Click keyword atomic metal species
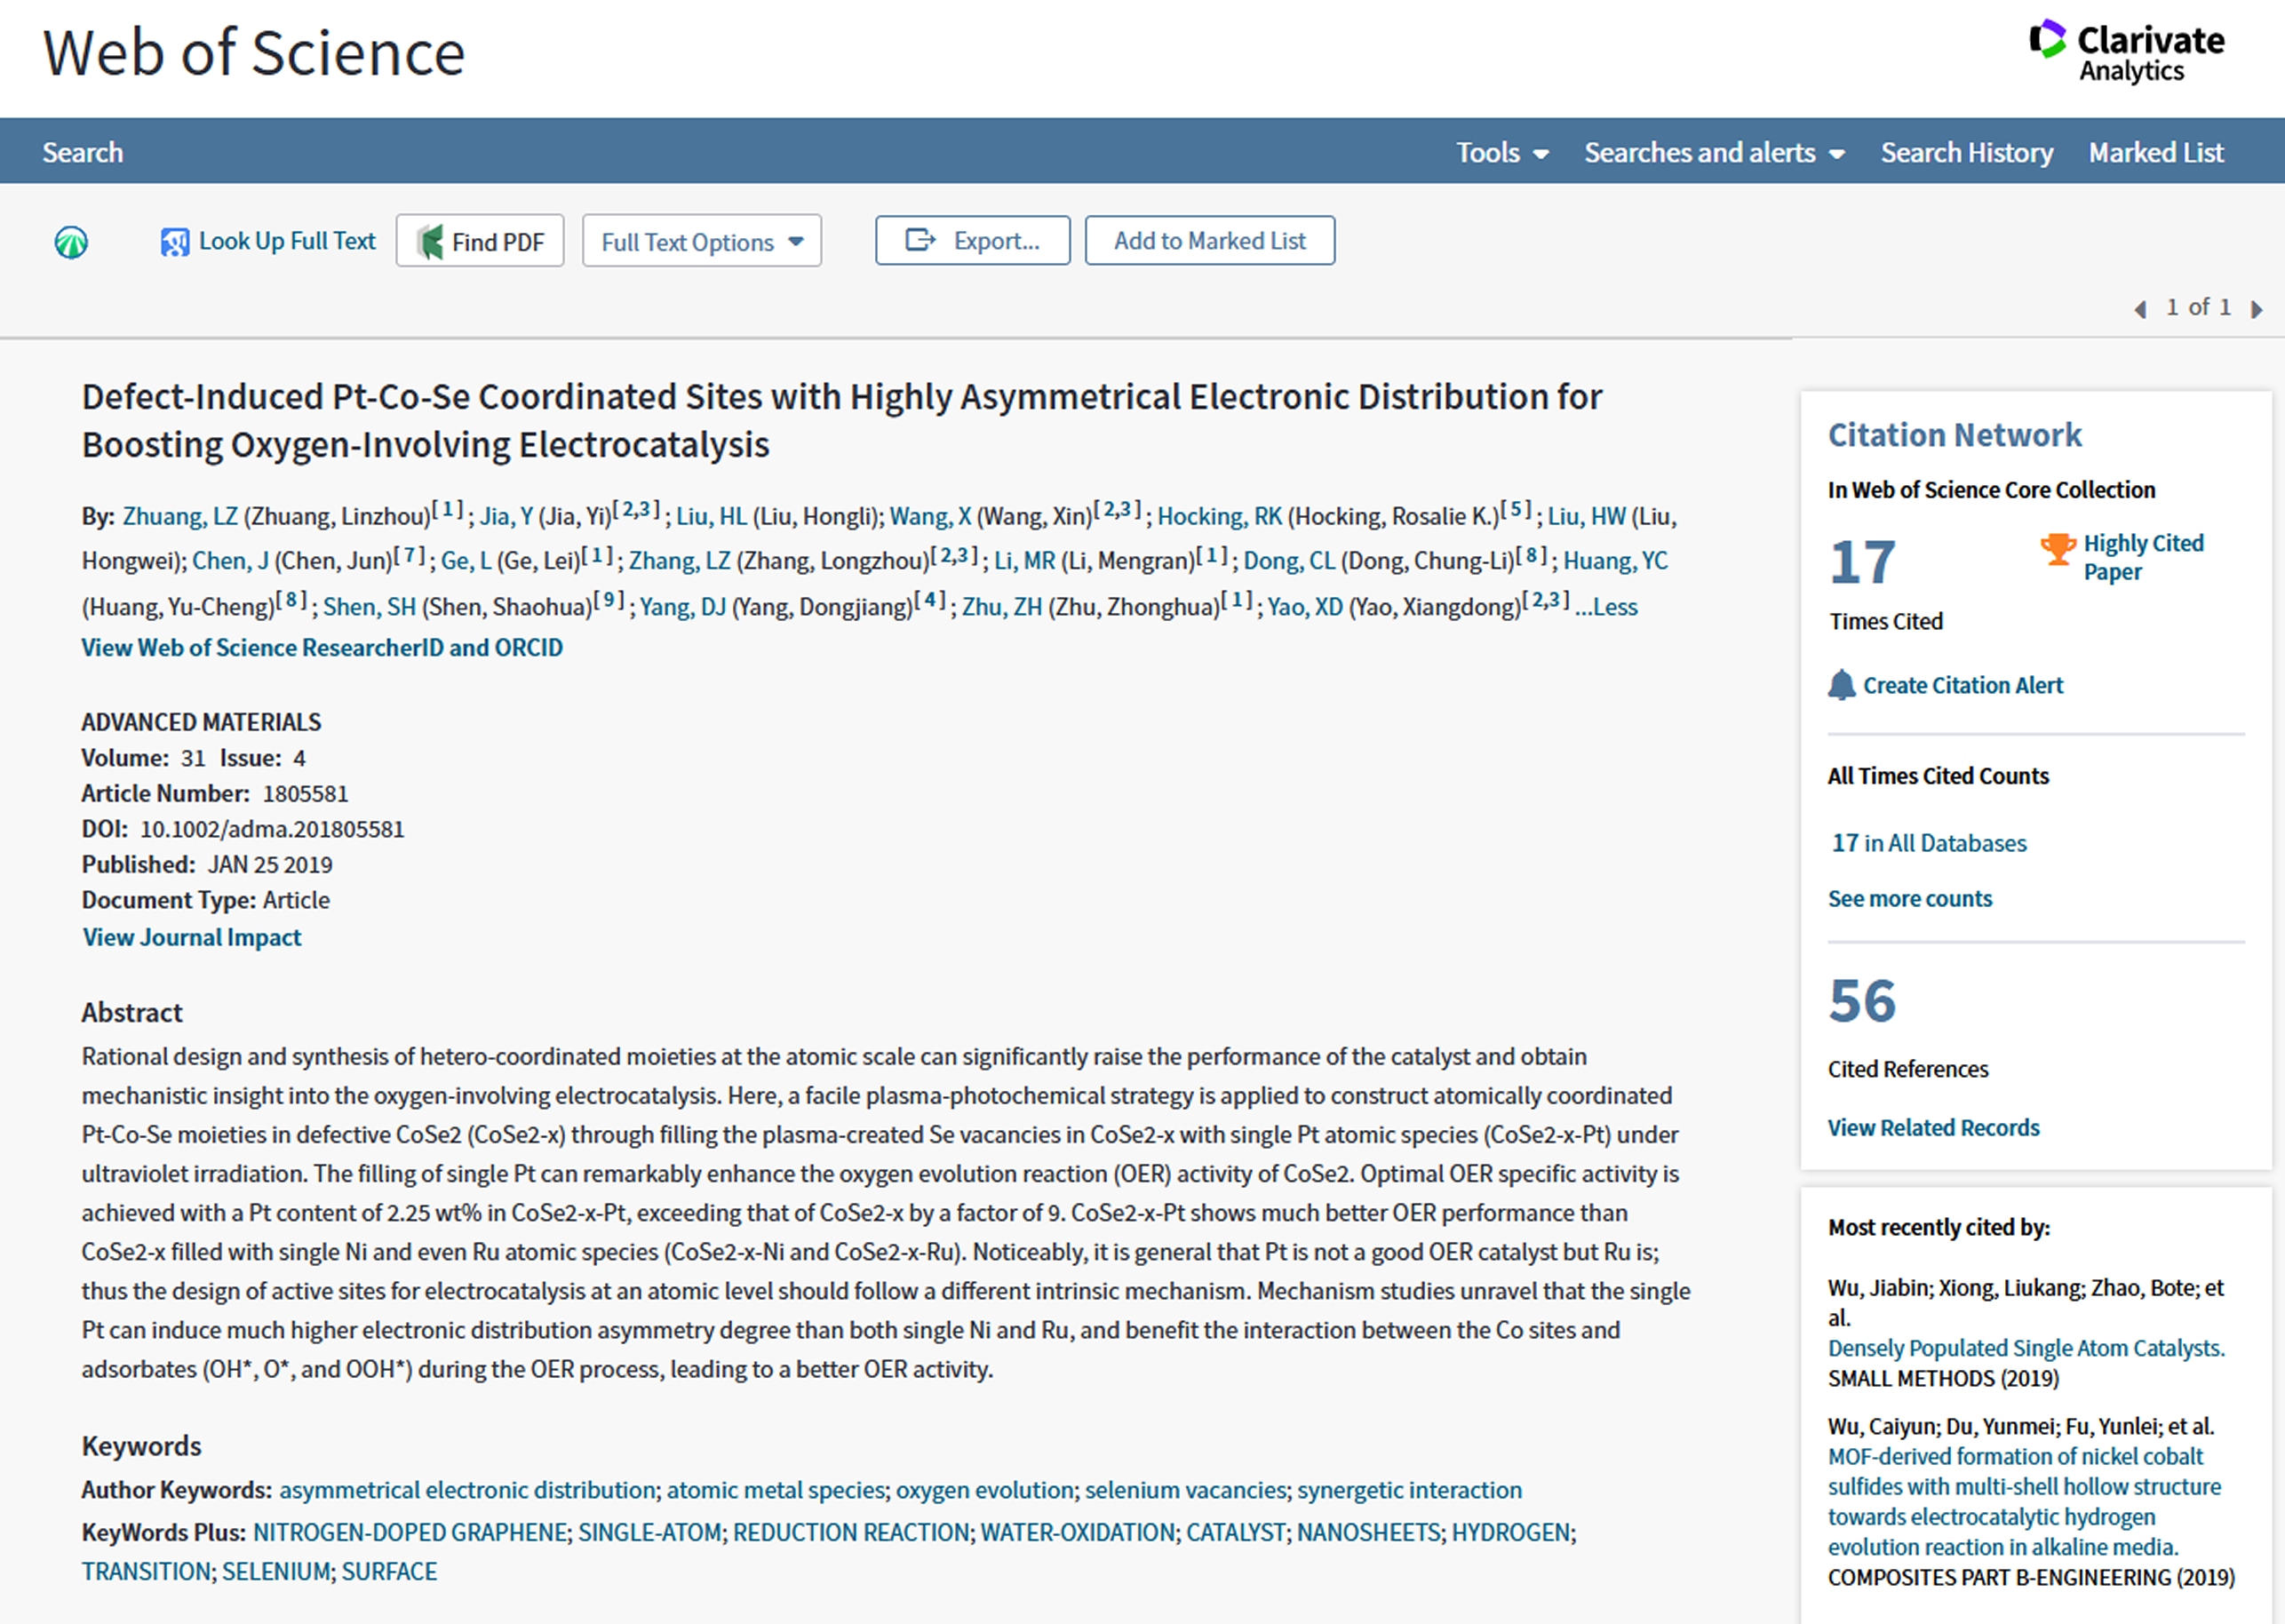Image resolution: width=2285 pixels, height=1624 pixels. (x=776, y=1490)
